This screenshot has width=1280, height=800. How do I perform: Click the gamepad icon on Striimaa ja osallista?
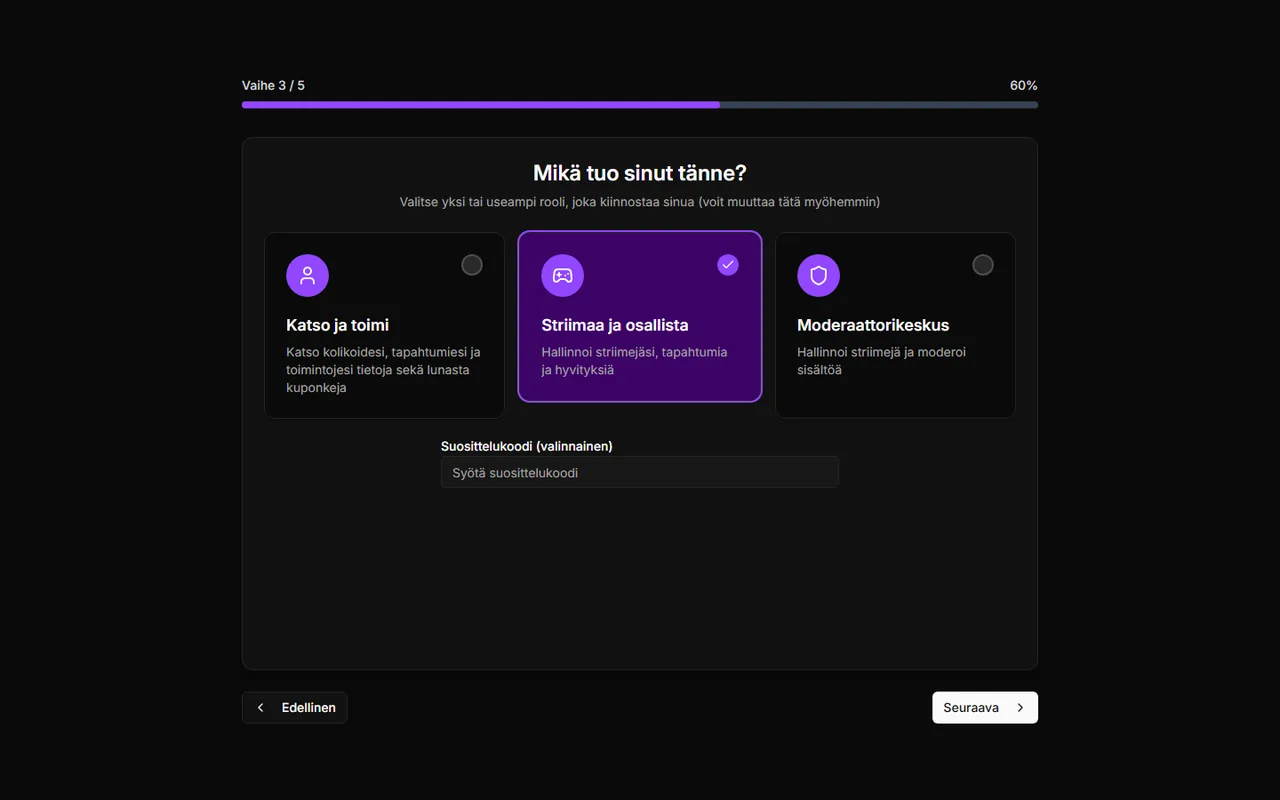[x=562, y=275]
